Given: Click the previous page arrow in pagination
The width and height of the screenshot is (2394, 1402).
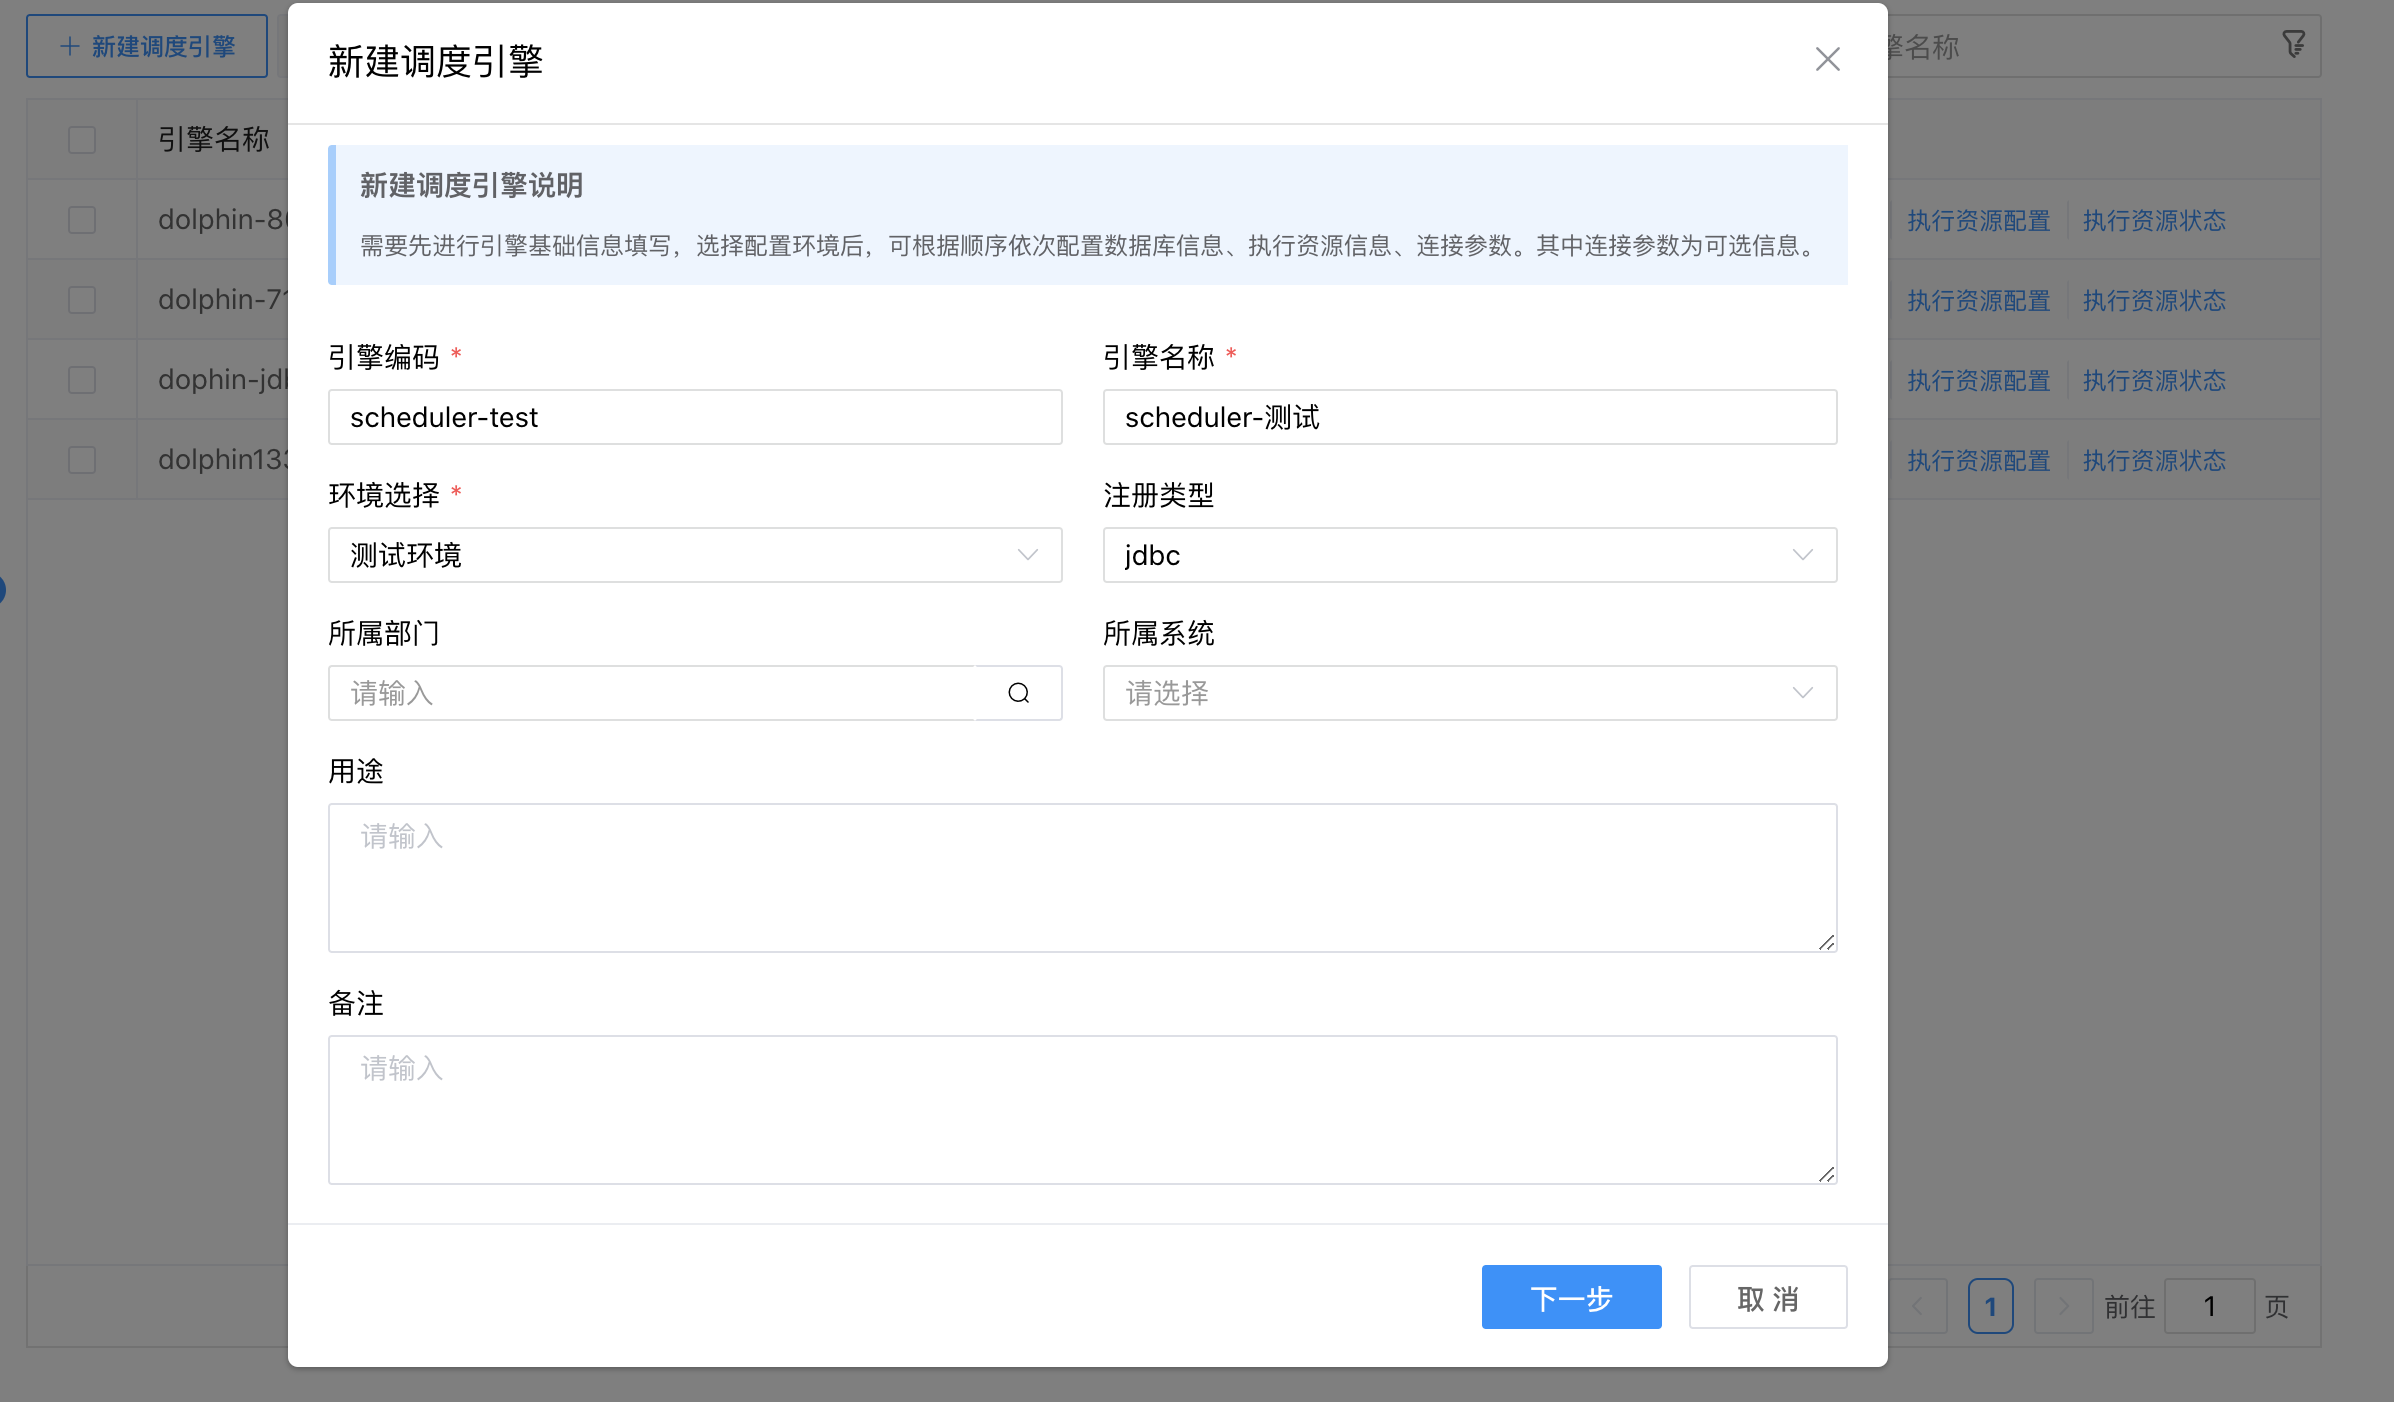Looking at the screenshot, I should click(1917, 1305).
